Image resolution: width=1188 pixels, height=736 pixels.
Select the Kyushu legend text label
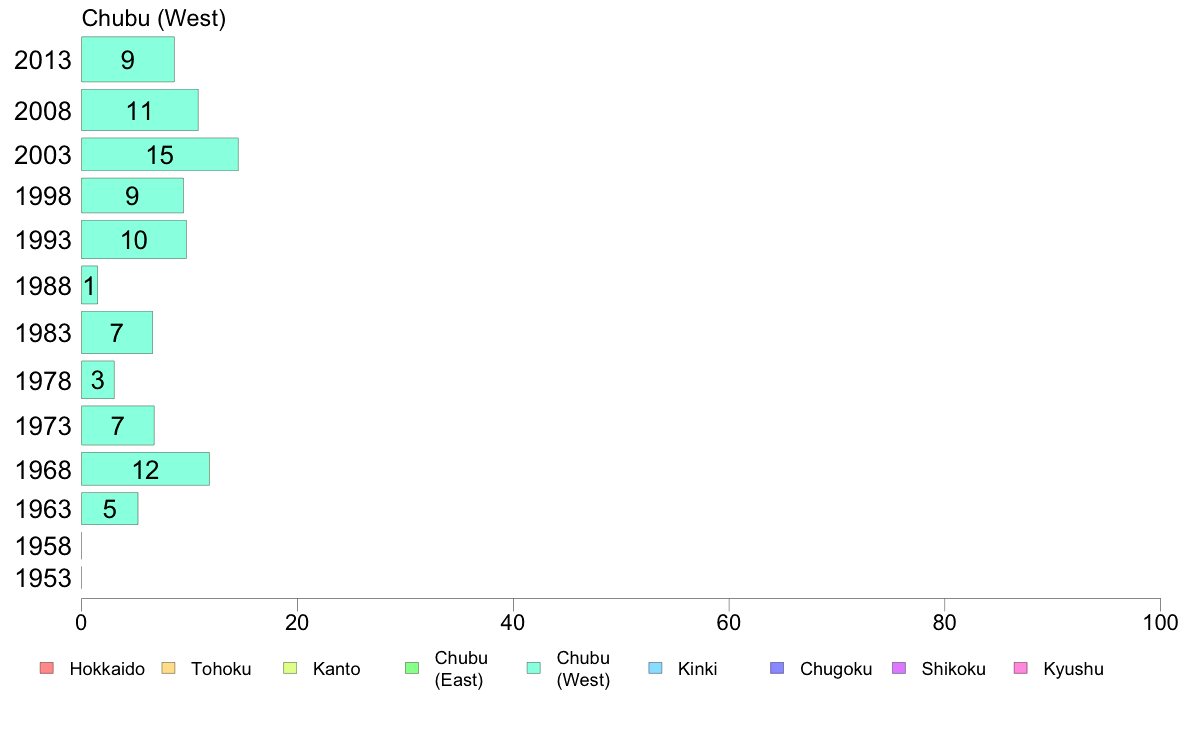tap(1073, 669)
